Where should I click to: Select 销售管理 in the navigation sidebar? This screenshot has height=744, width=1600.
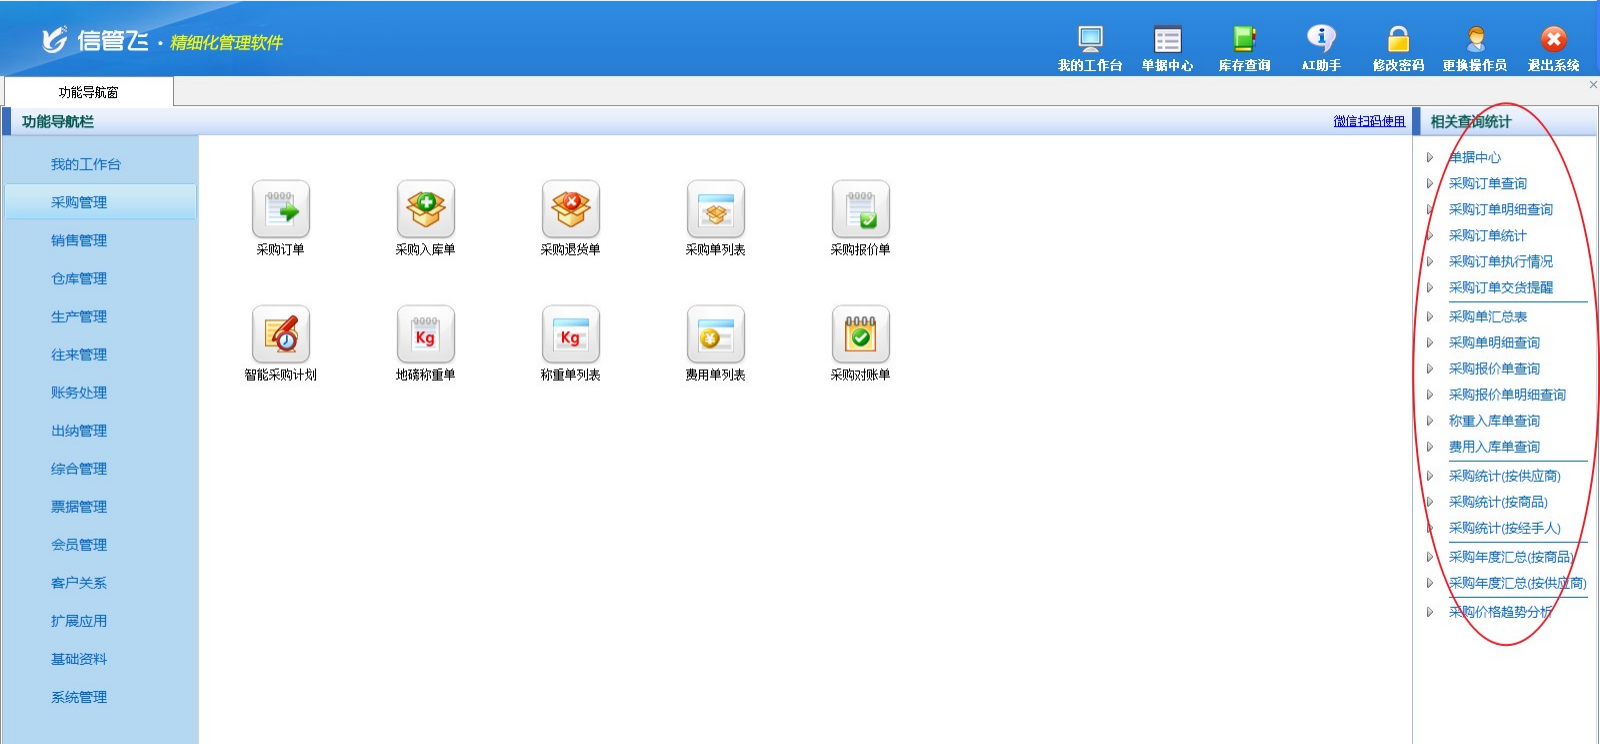click(x=79, y=241)
